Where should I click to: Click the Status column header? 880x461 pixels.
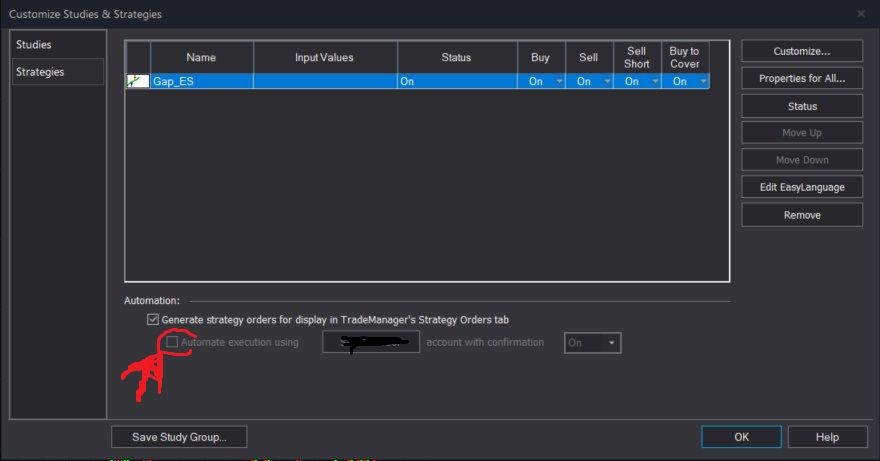pos(457,57)
